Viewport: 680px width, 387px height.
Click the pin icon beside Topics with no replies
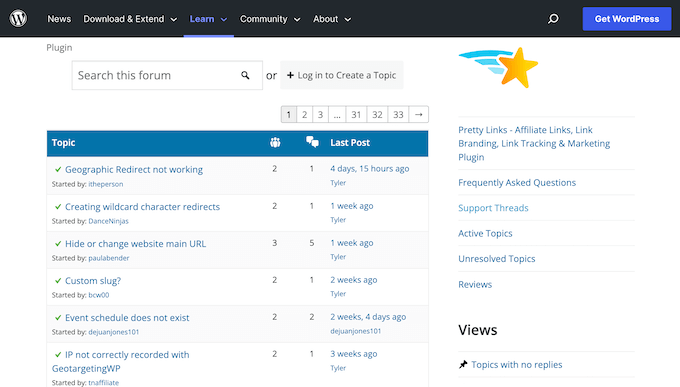(463, 364)
